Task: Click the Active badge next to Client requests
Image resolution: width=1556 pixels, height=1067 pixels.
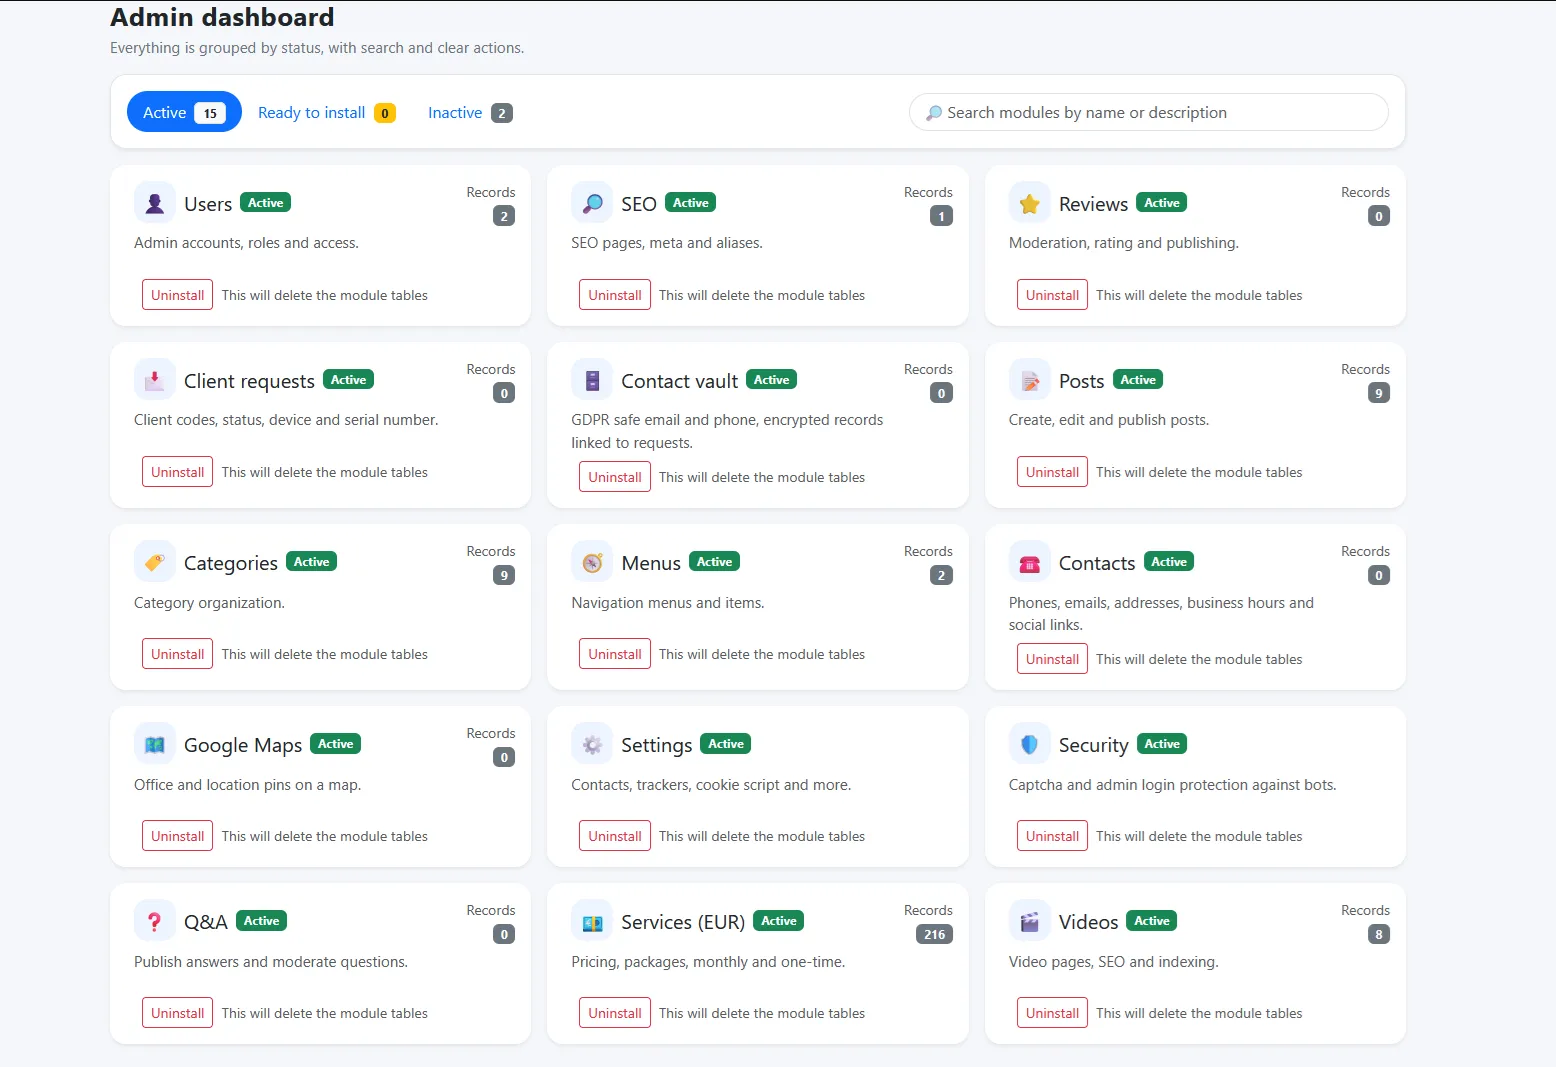Action: click(x=348, y=380)
